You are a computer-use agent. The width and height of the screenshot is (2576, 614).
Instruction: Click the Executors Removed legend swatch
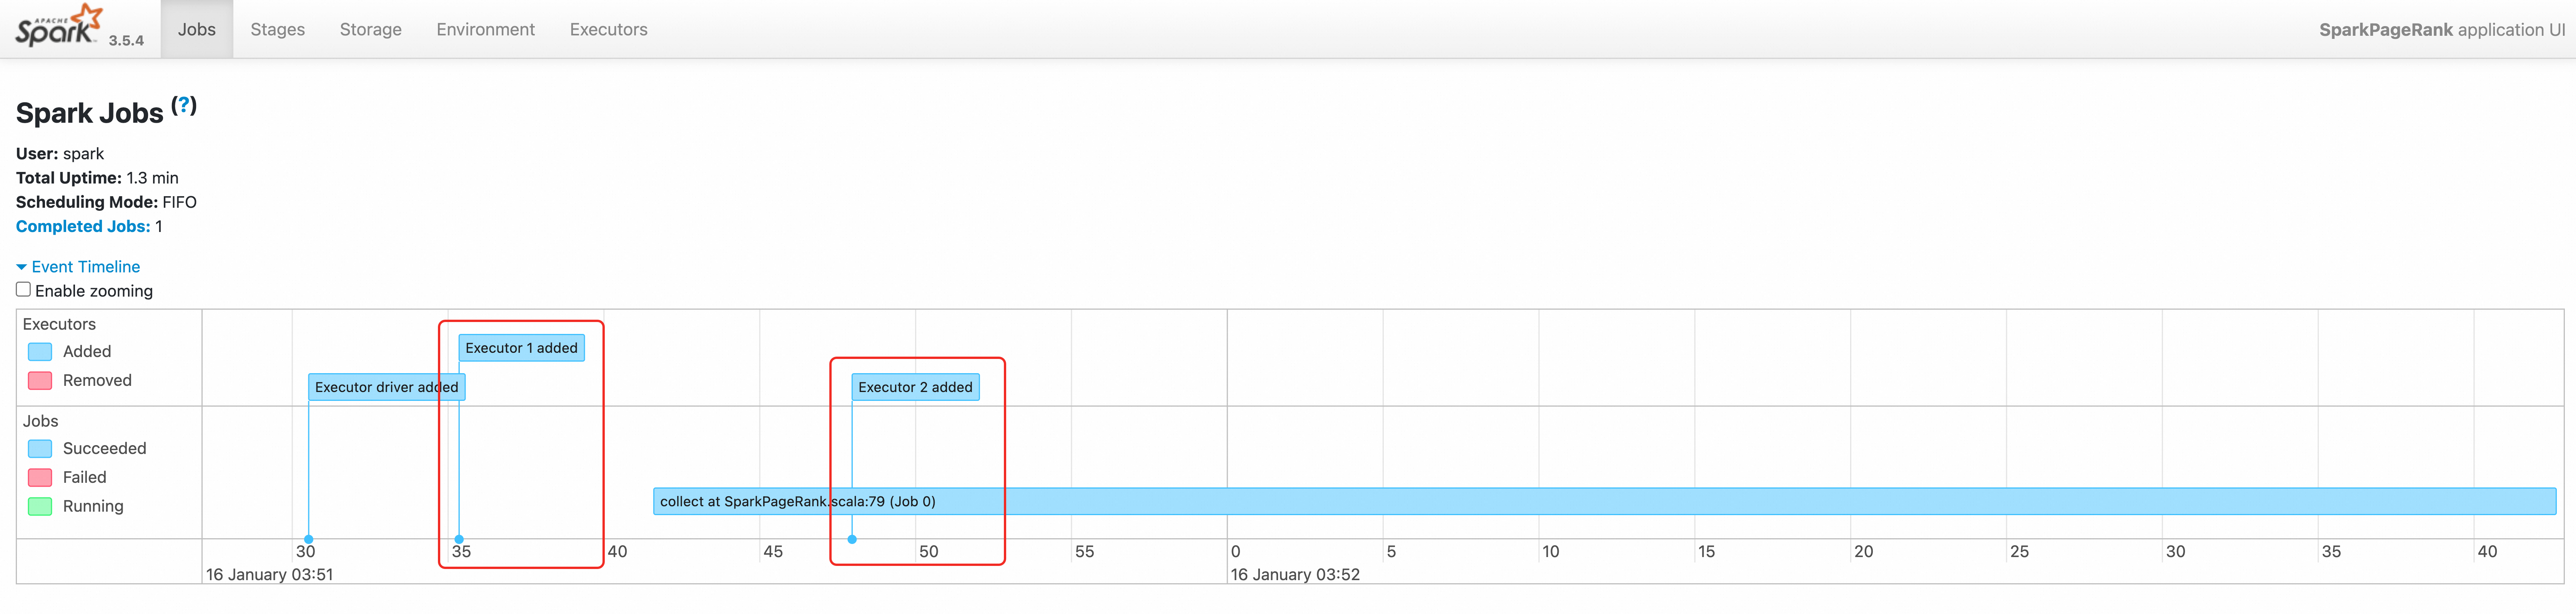[40, 381]
